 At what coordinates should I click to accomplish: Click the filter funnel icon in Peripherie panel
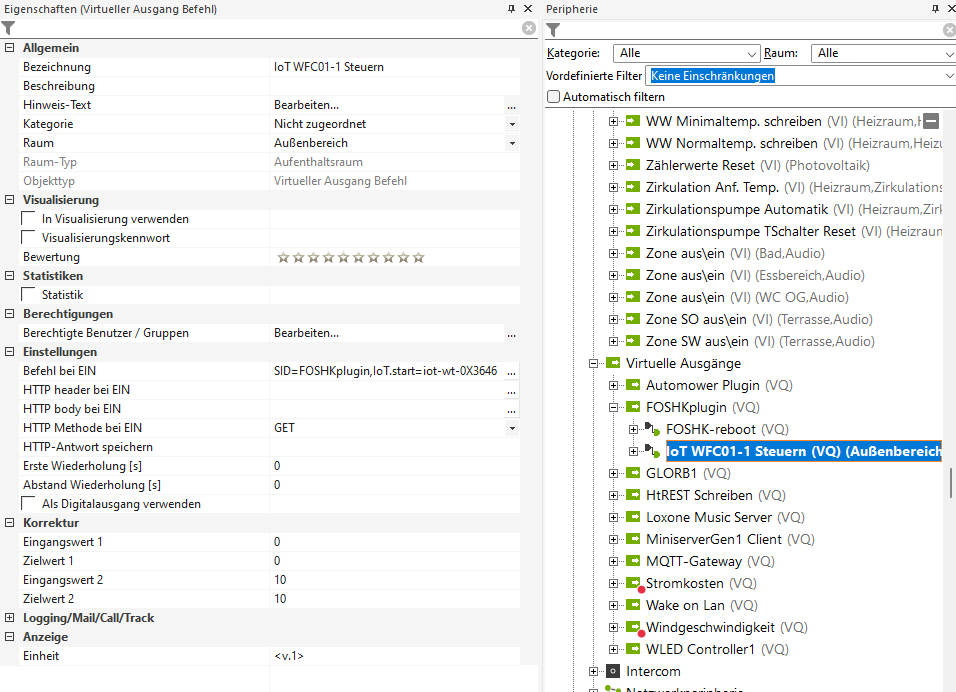pyautogui.click(x=553, y=29)
